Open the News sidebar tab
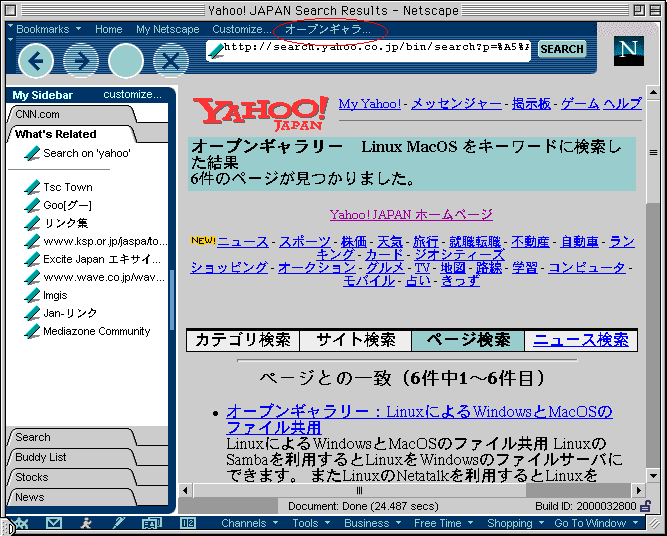The image size is (667, 536). [x=72, y=497]
